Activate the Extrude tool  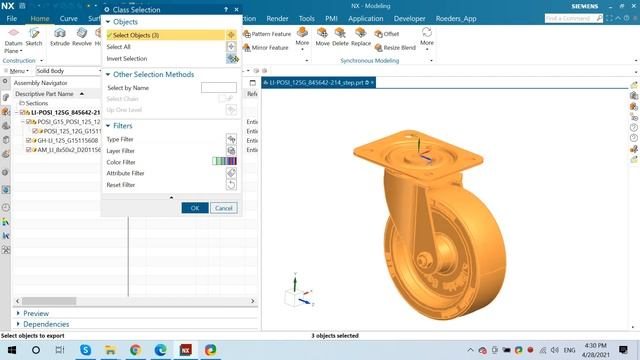pos(60,37)
